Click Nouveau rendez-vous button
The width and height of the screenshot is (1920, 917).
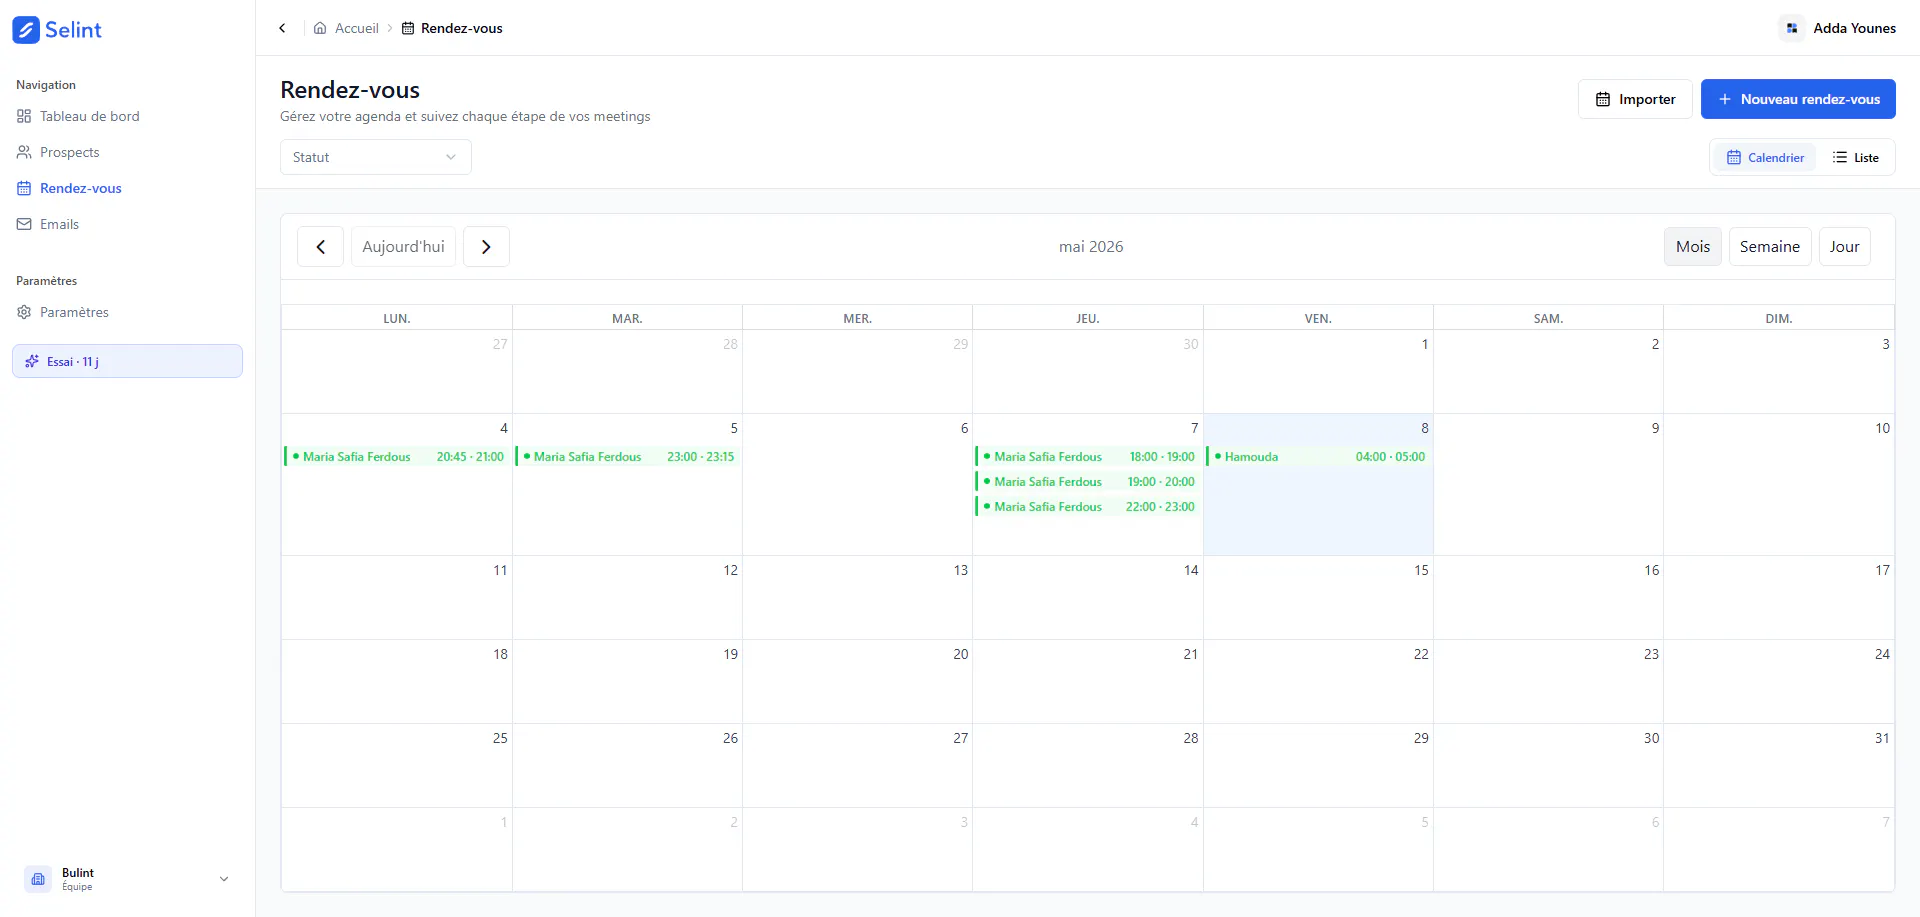point(1798,99)
